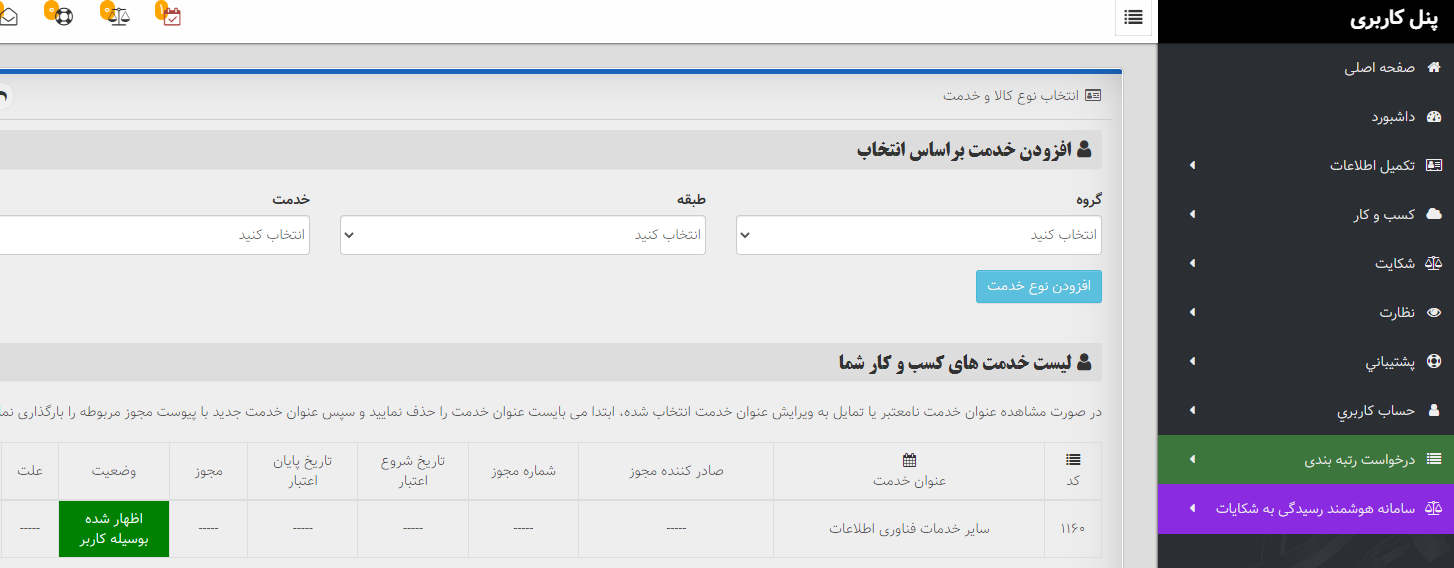
Task: Expand the شکایت submenu arrow
Action: pos(1191,263)
